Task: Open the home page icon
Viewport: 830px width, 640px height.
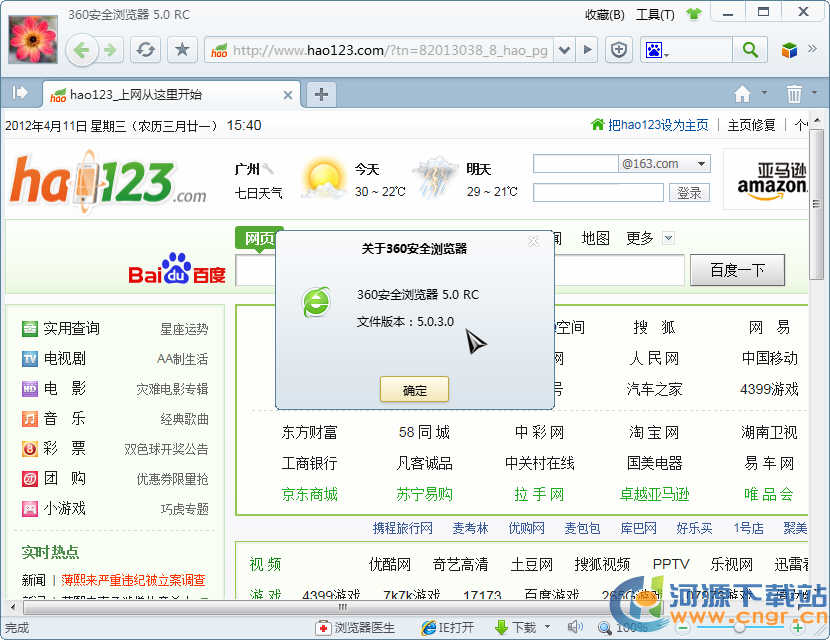Action: [742, 94]
